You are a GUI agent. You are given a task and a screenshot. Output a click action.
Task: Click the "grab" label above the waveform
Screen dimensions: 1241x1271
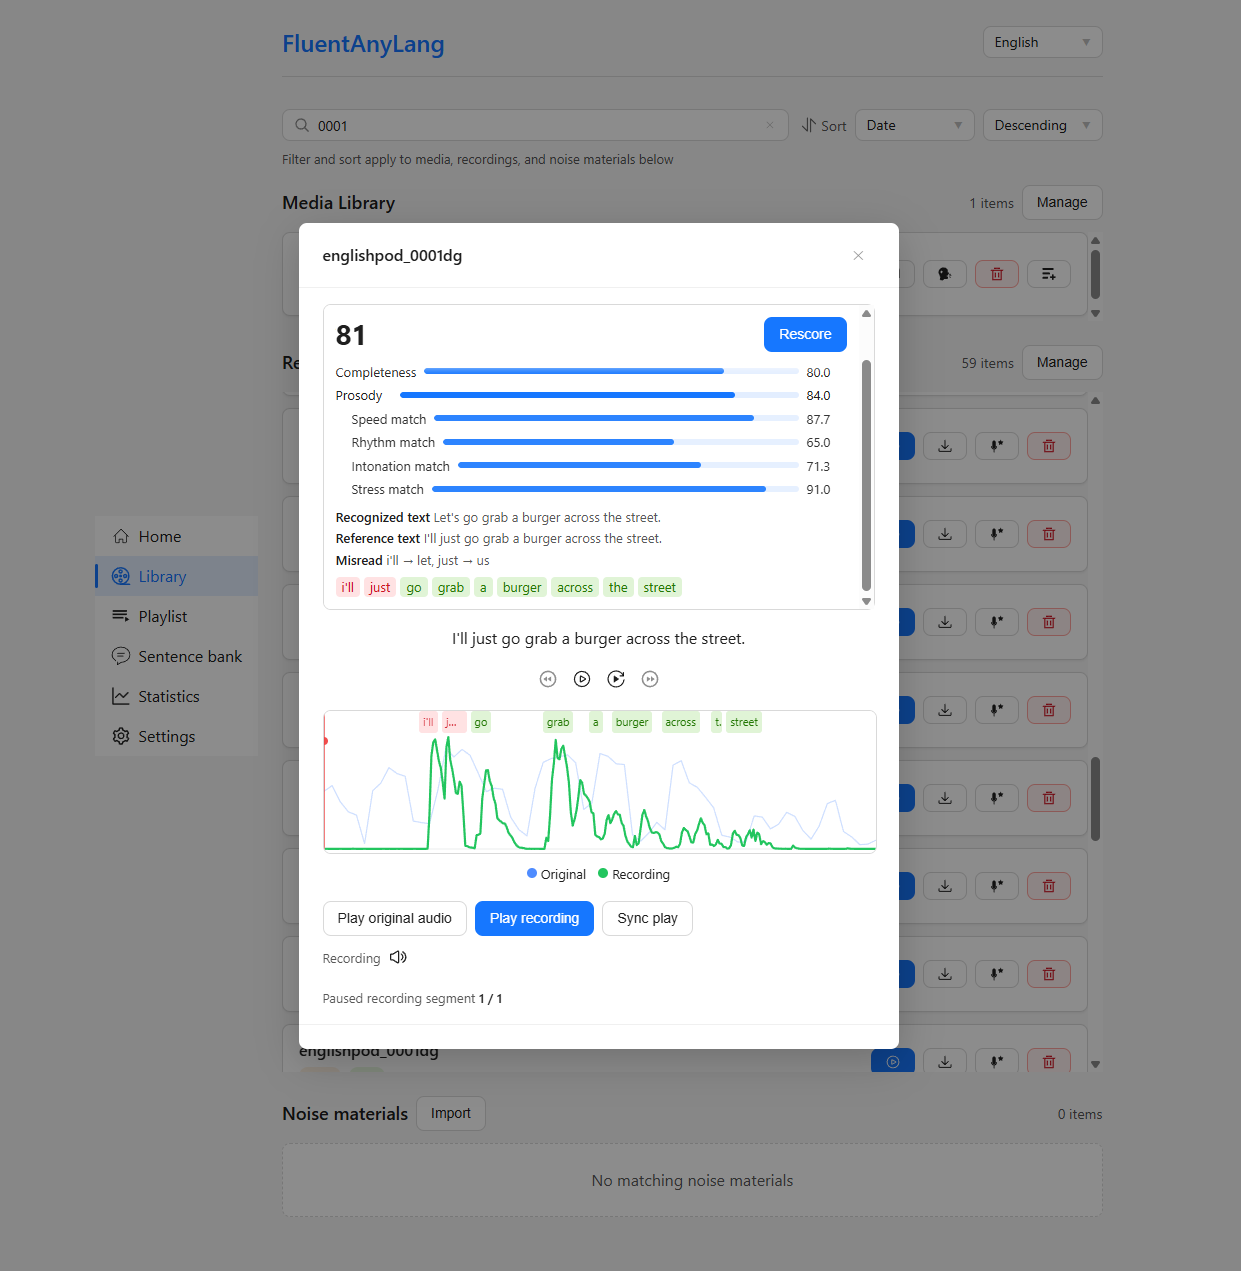(x=558, y=722)
